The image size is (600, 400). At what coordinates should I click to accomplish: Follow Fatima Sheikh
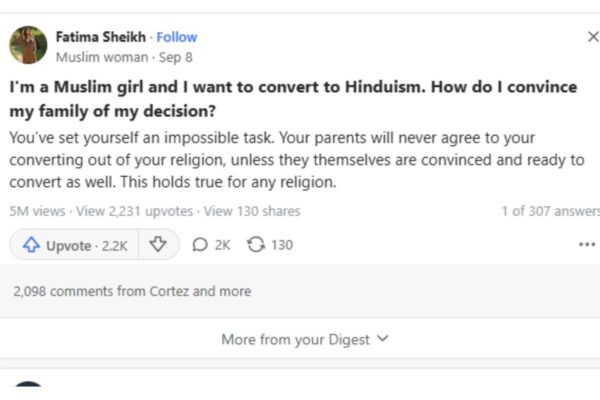(x=177, y=37)
